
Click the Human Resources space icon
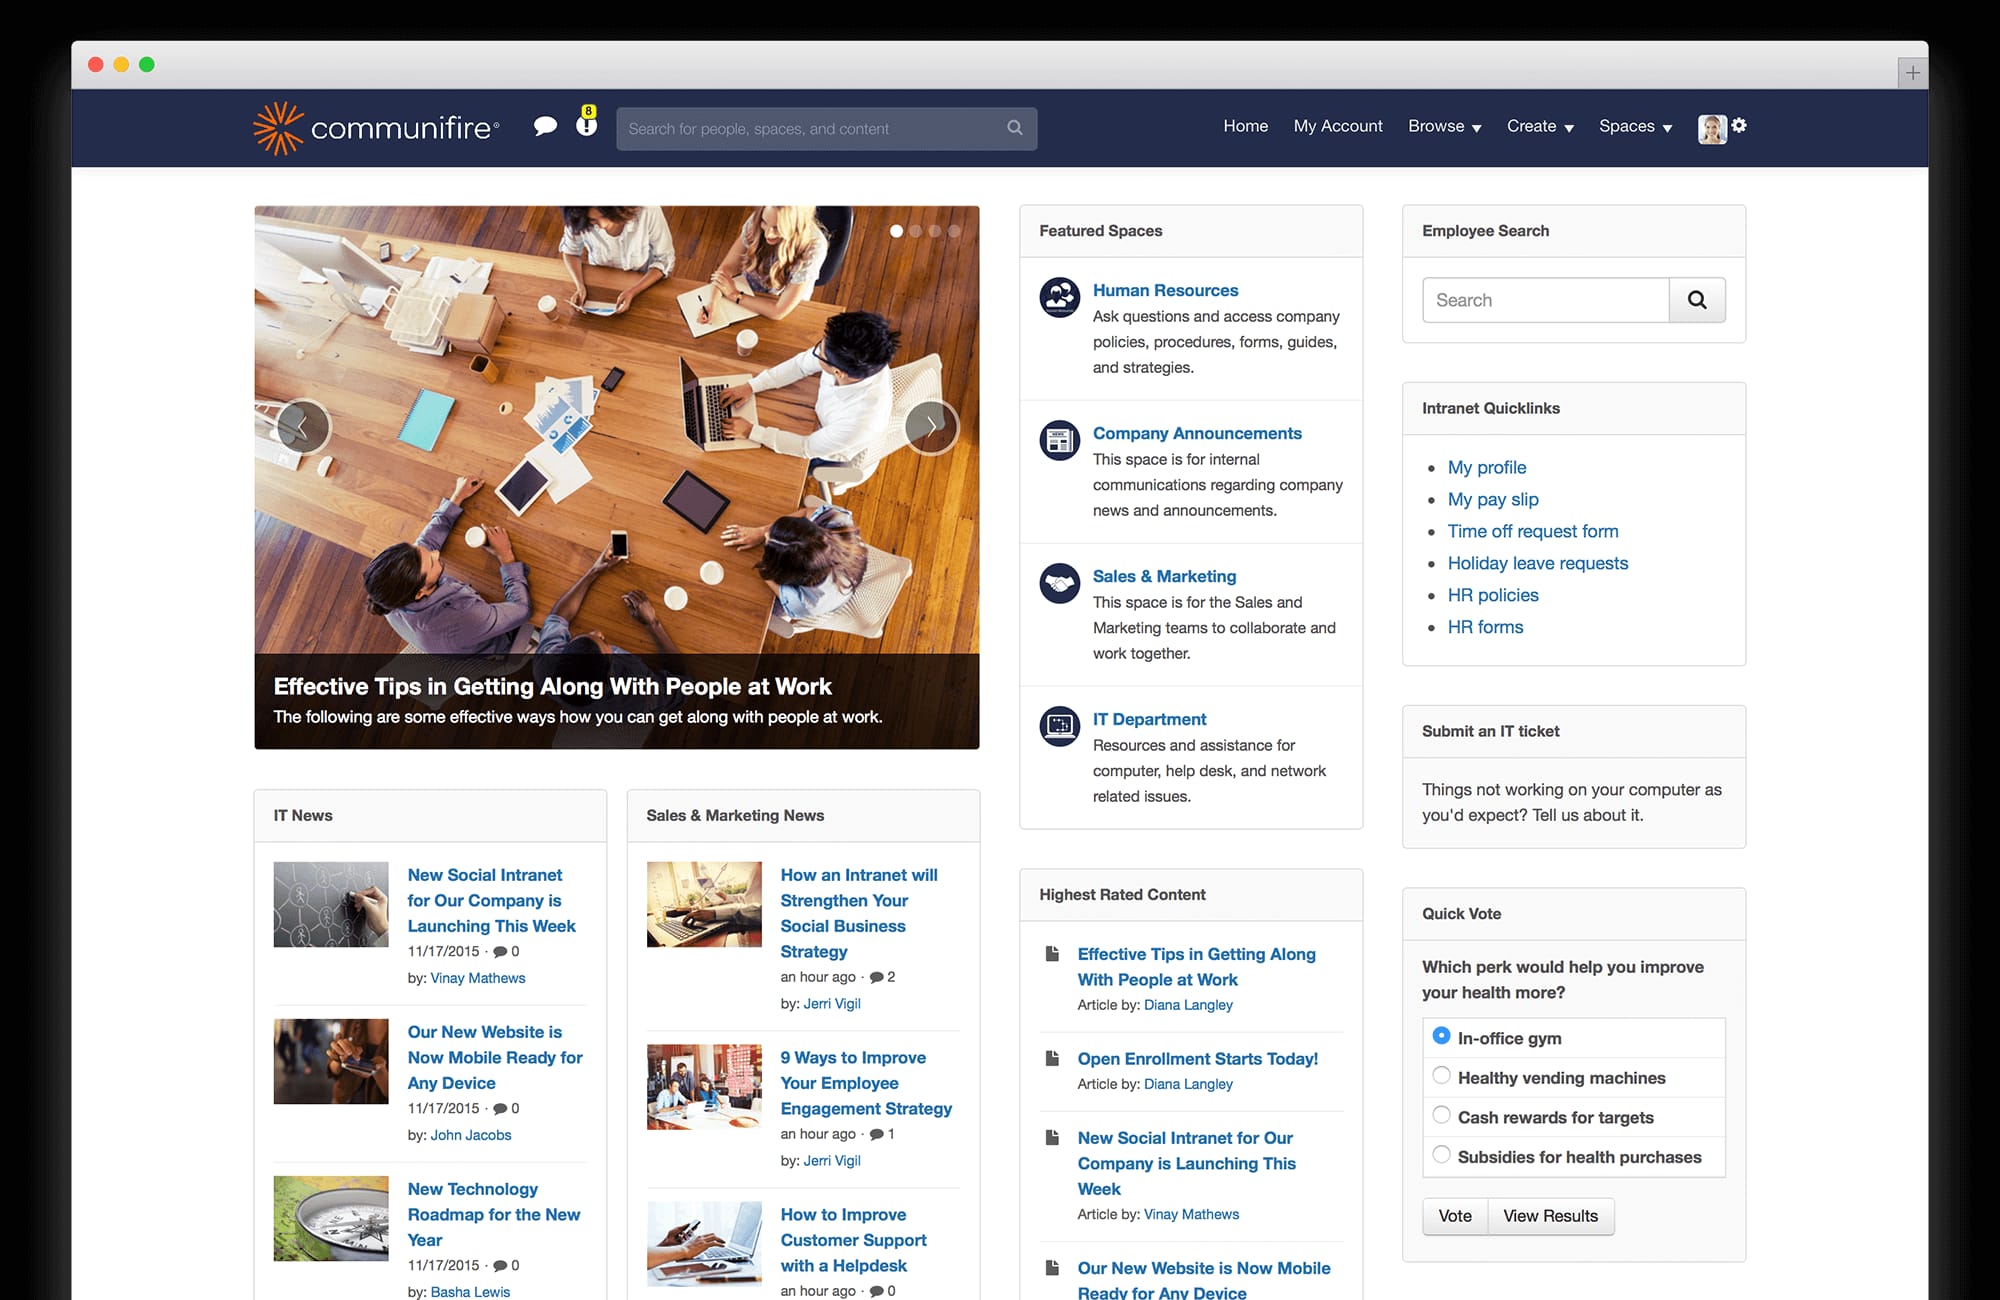(x=1059, y=297)
